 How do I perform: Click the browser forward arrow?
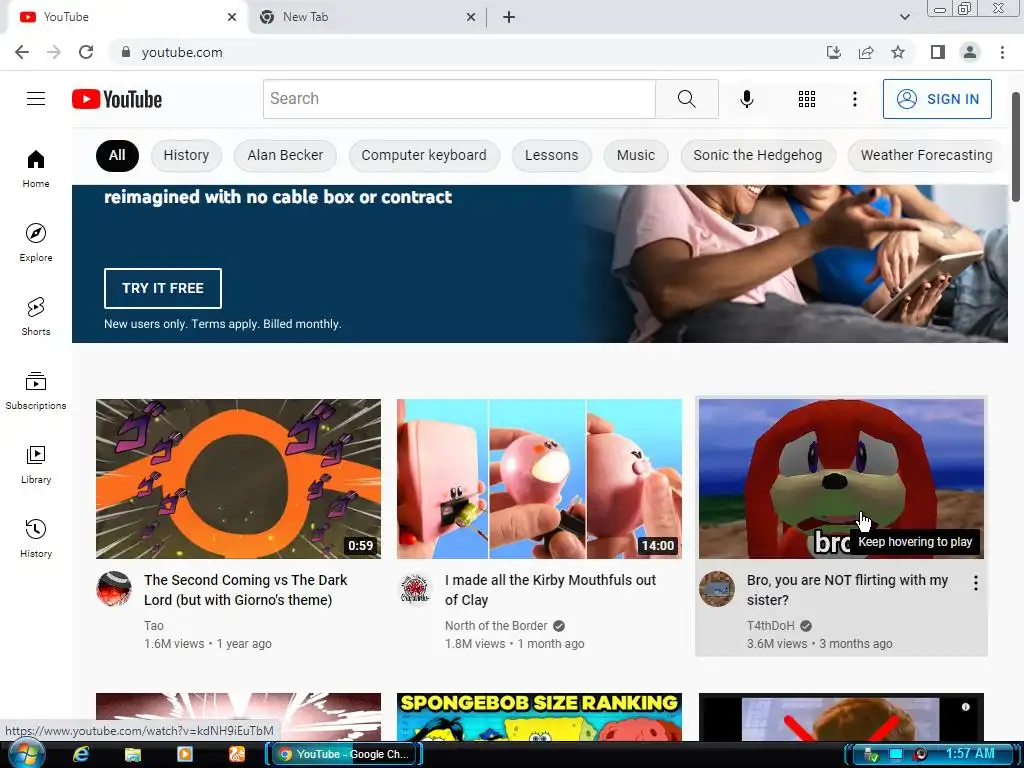click(54, 52)
